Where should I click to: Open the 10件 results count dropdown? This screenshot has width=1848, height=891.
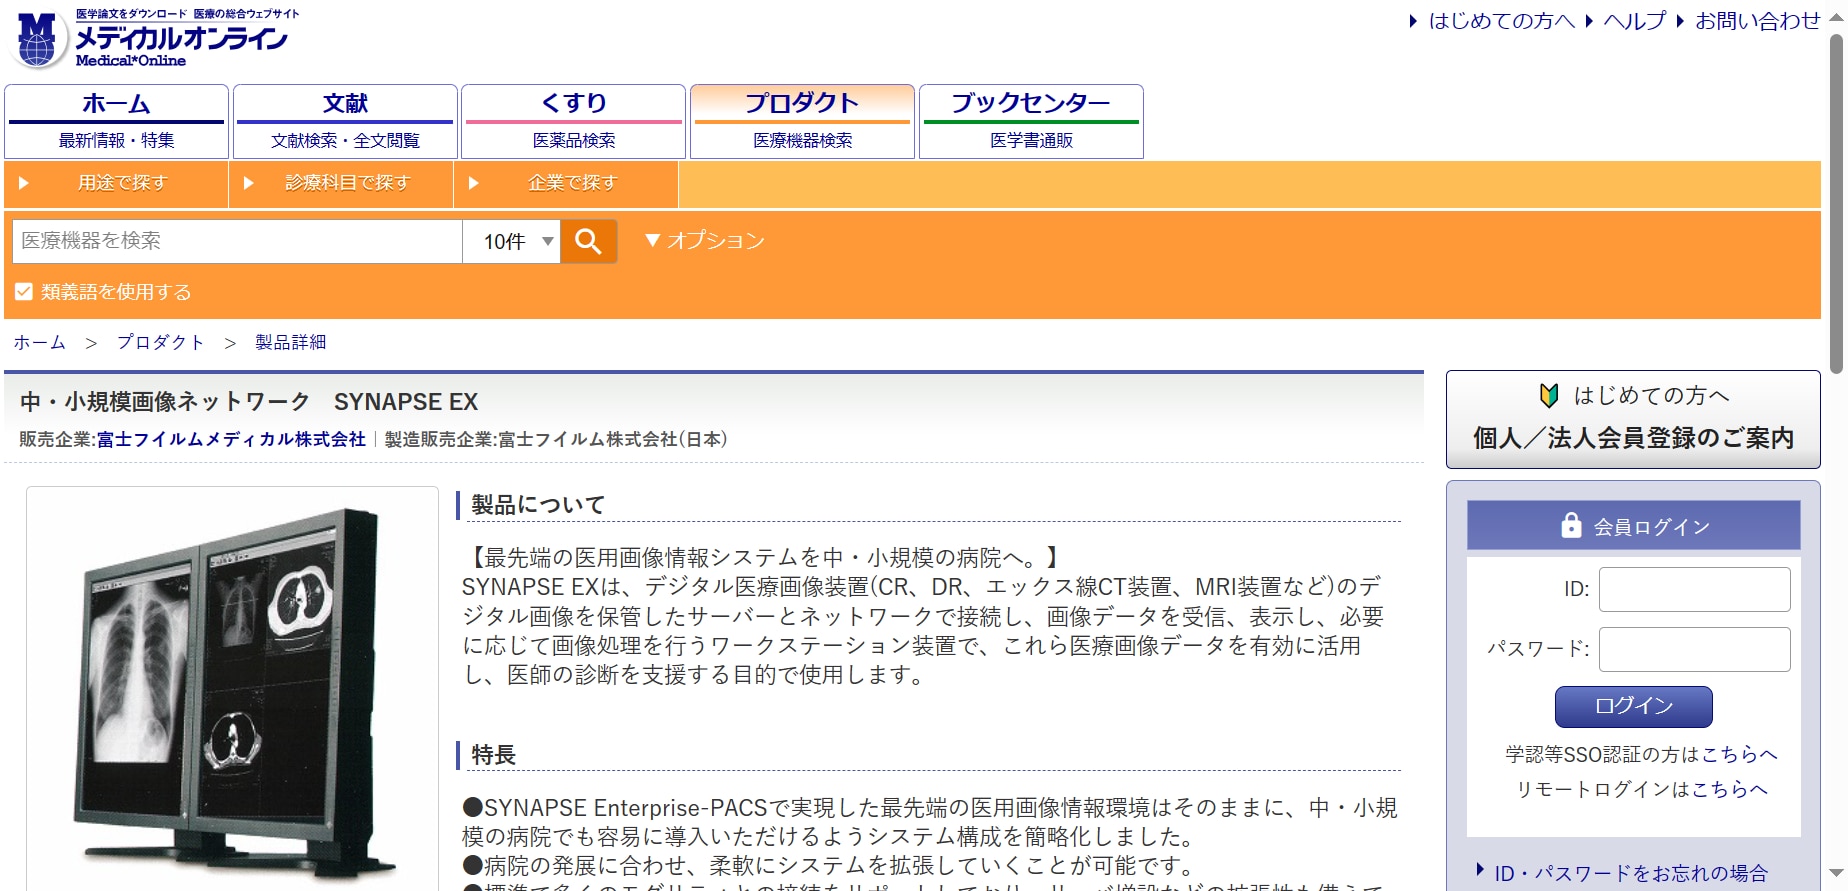click(517, 241)
